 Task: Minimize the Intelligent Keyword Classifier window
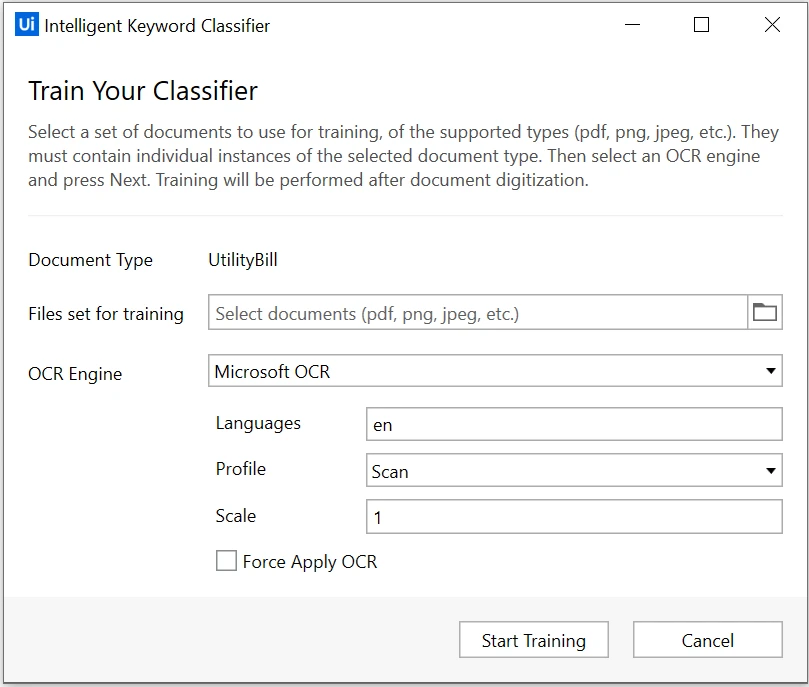tap(632, 24)
